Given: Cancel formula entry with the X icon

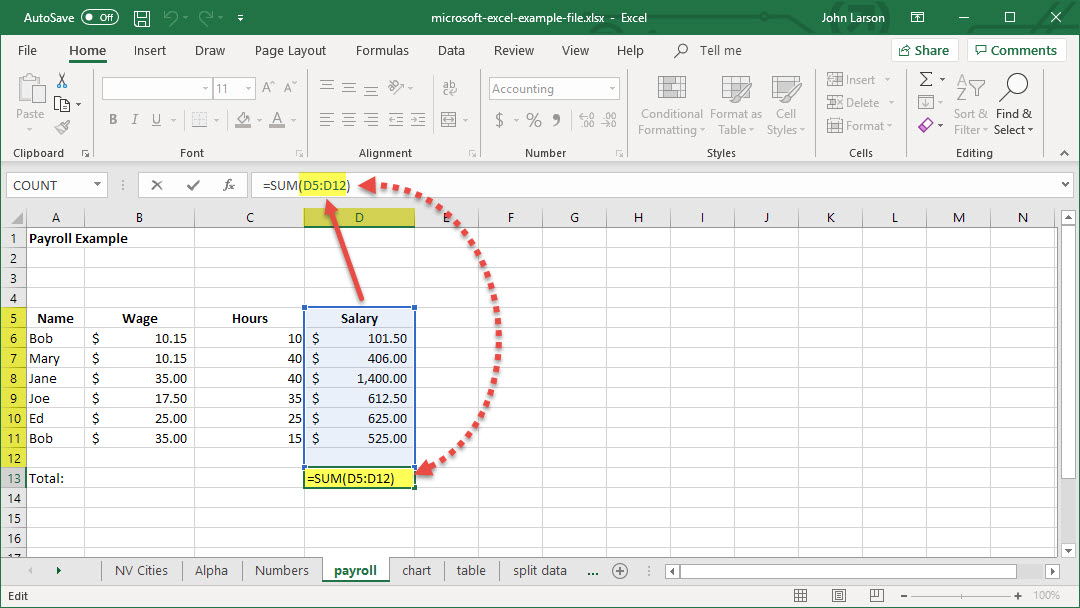Looking at the screenshot, I should (x=157, y=185).
